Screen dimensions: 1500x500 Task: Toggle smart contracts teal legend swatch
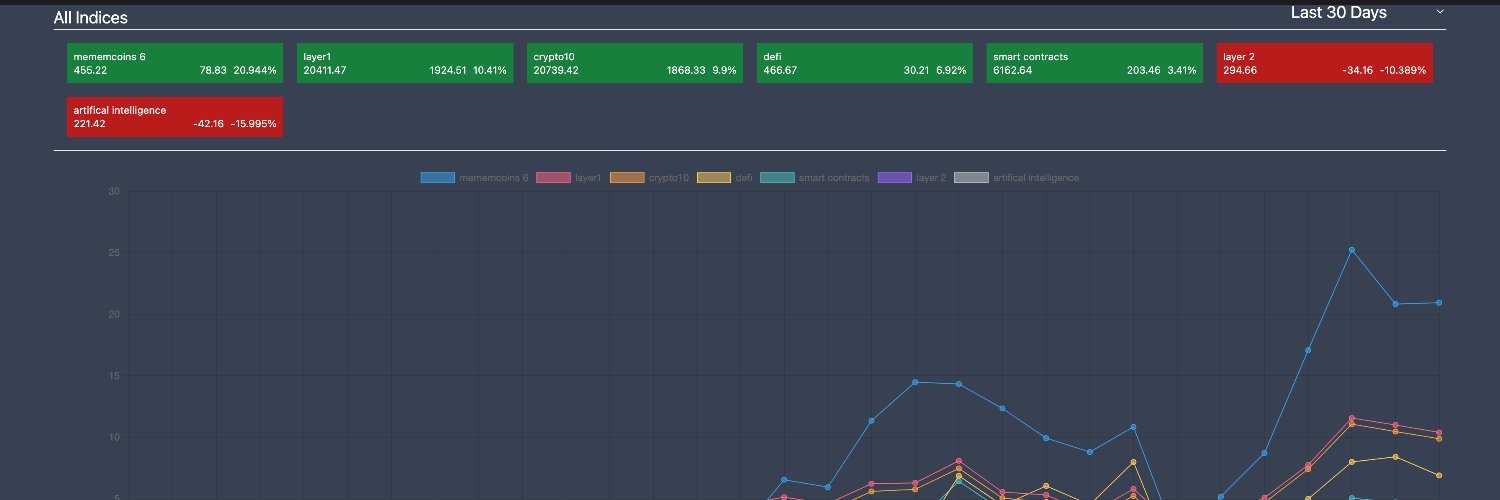pos(778,178)
